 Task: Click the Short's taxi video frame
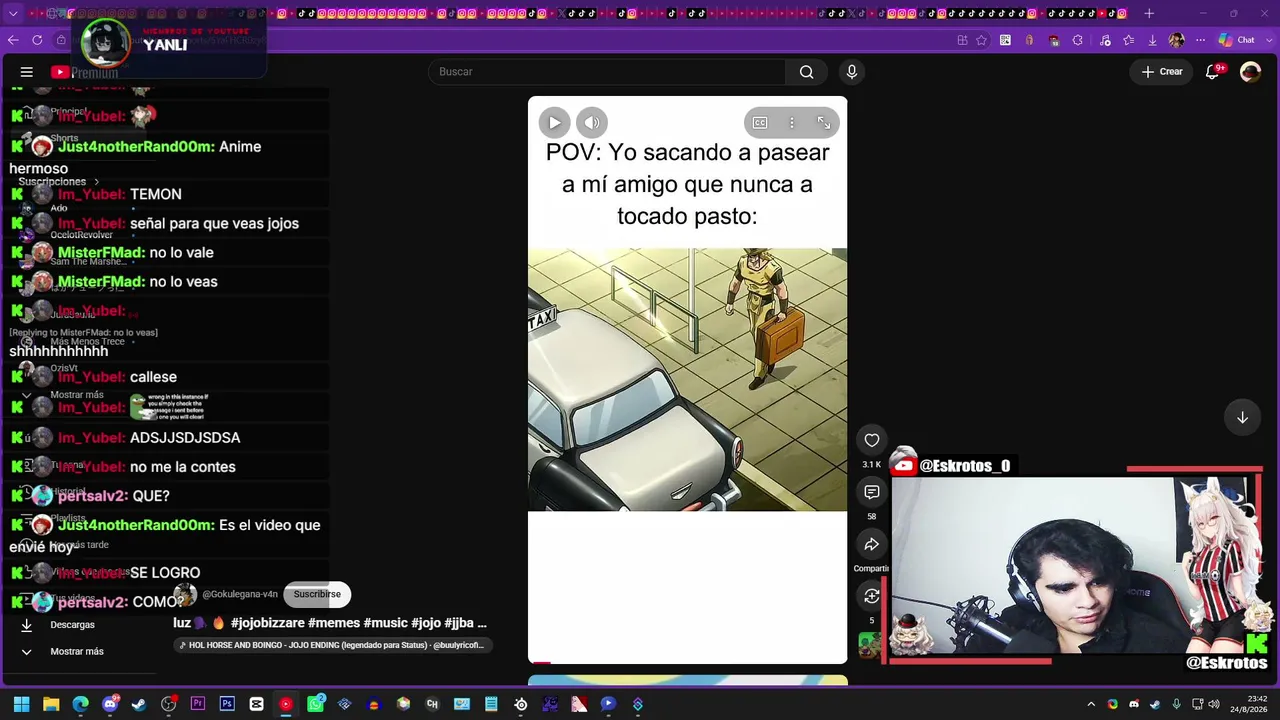(687, 380)
